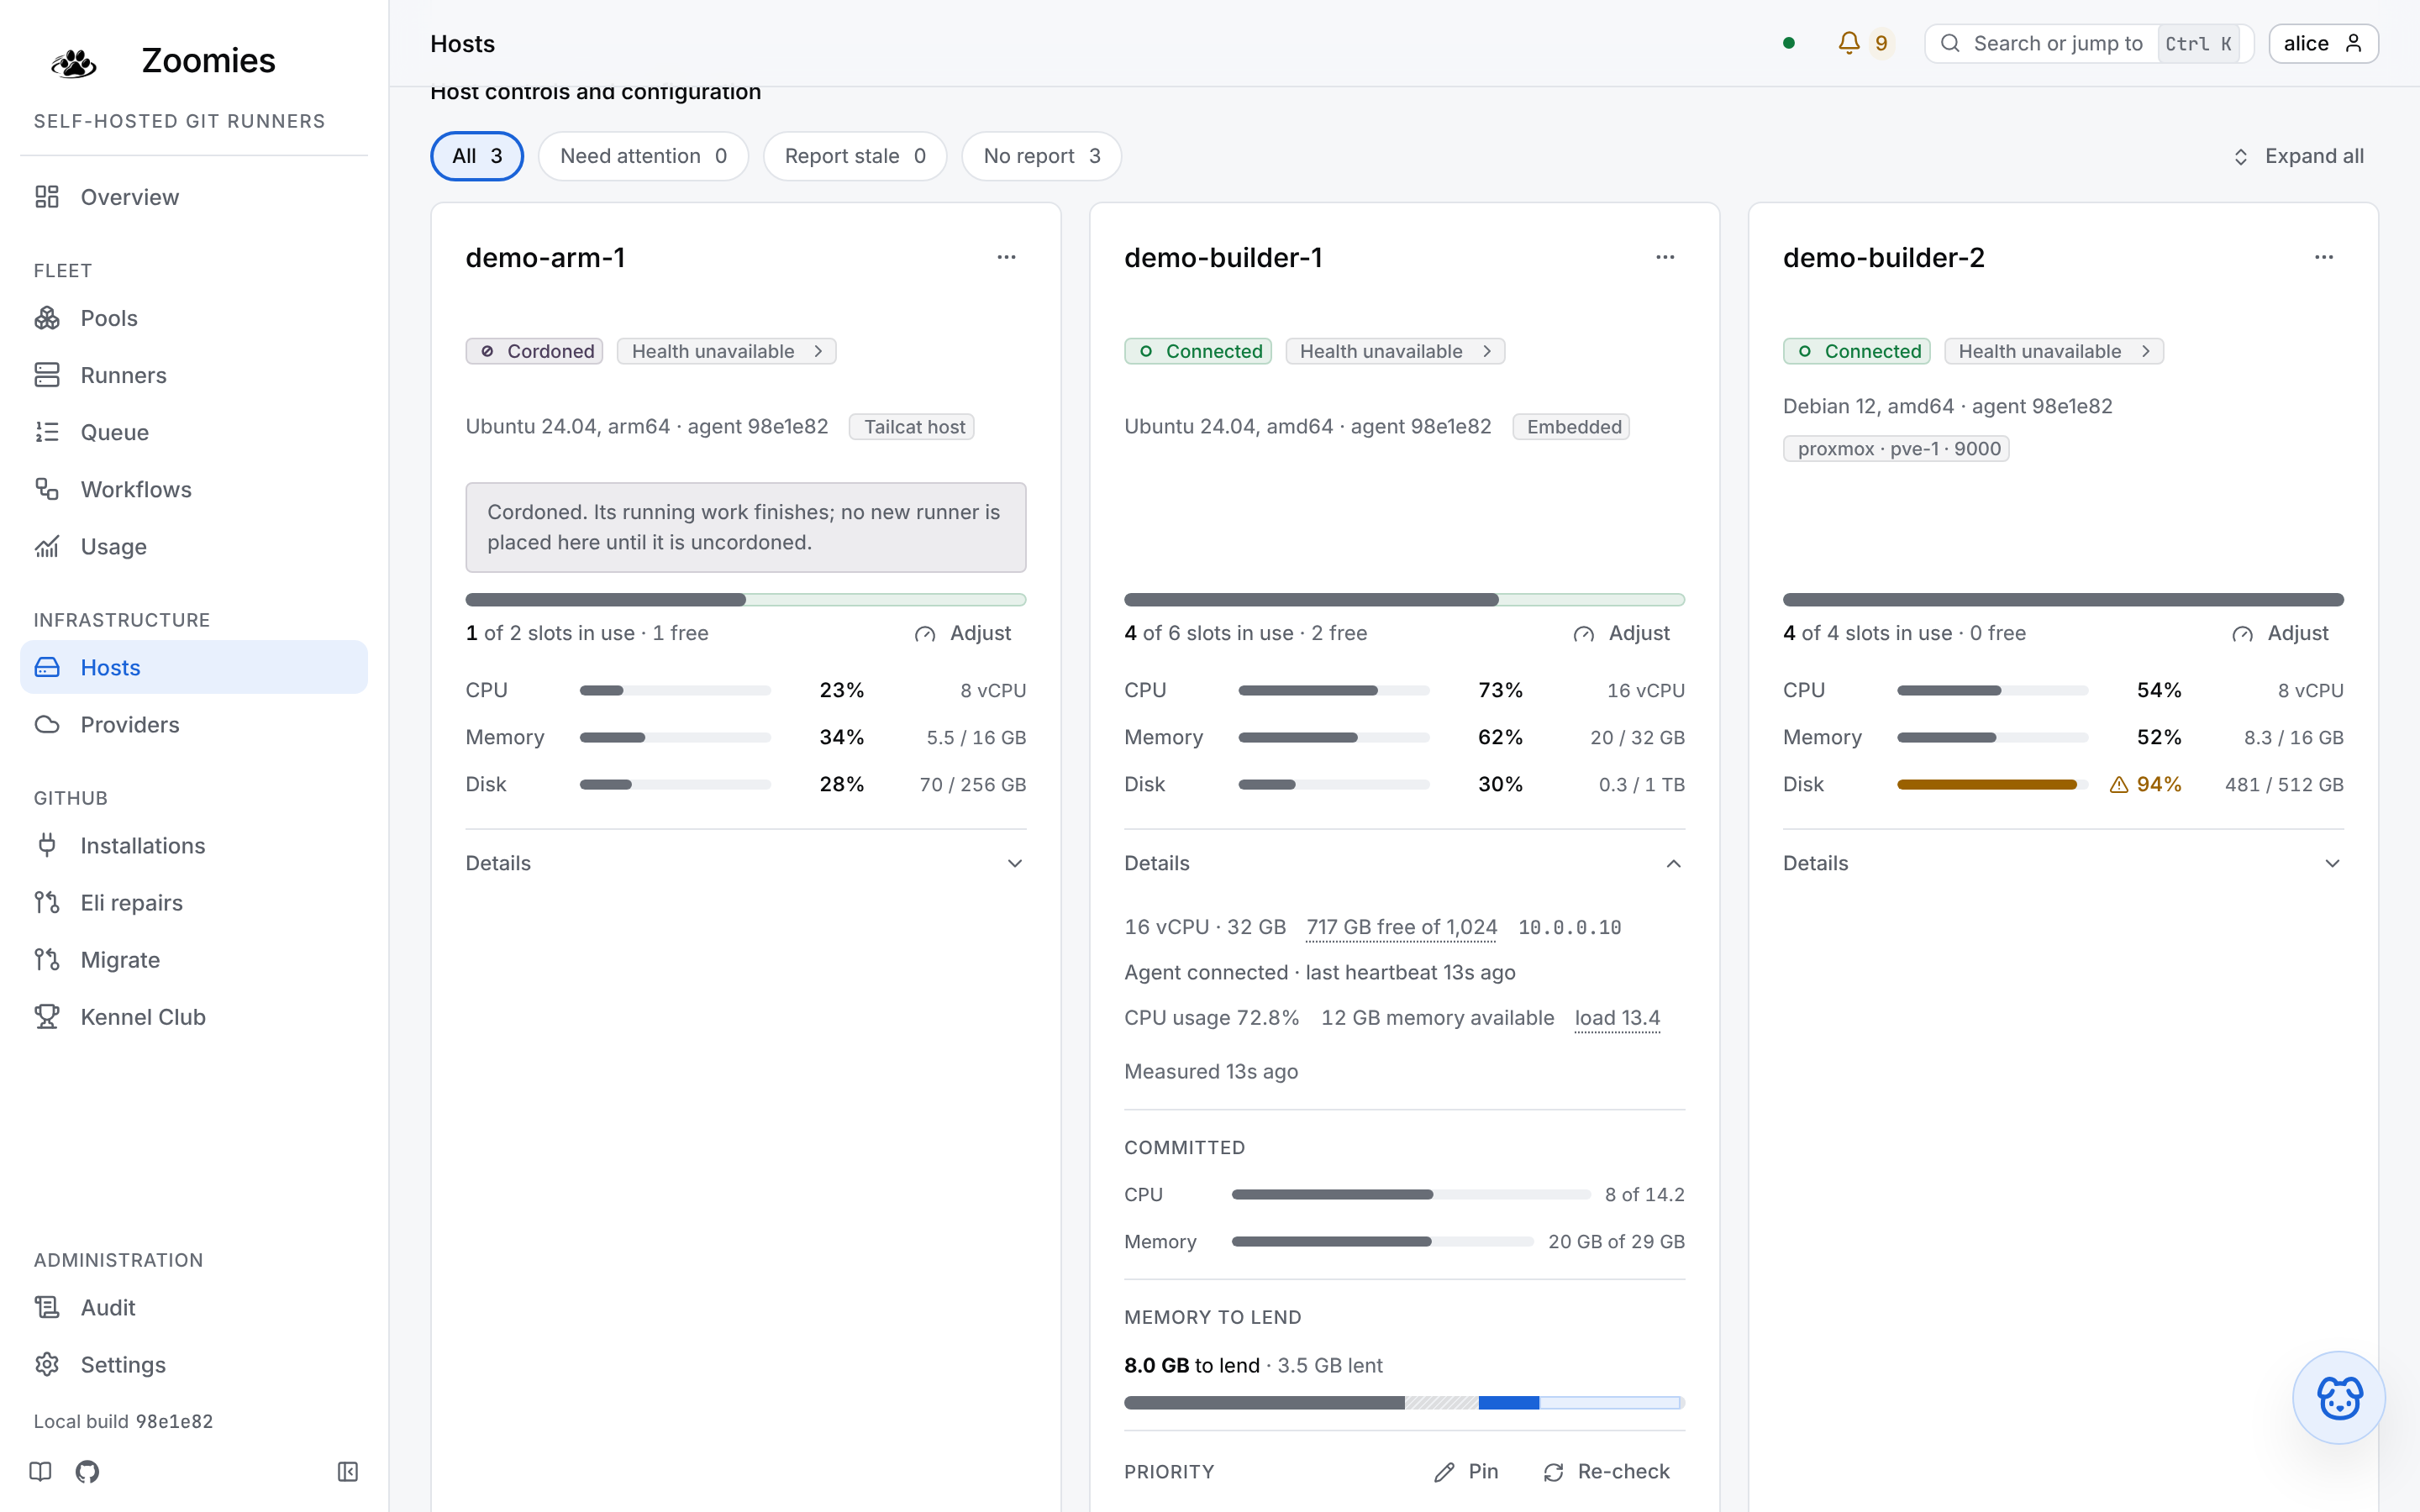Open the documentation book icon

41,1471
